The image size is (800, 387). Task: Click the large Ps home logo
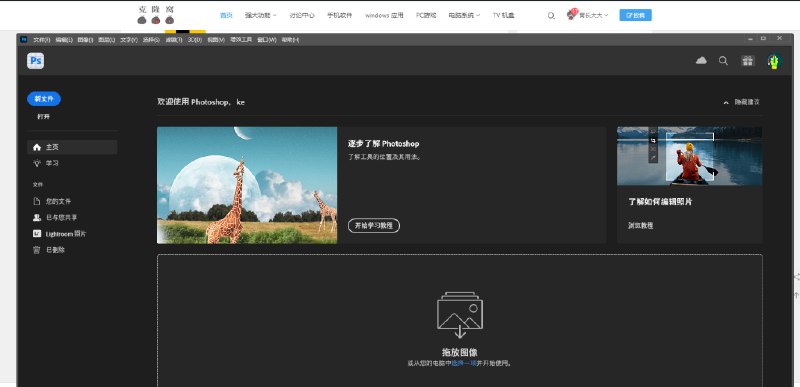point(35,61)
